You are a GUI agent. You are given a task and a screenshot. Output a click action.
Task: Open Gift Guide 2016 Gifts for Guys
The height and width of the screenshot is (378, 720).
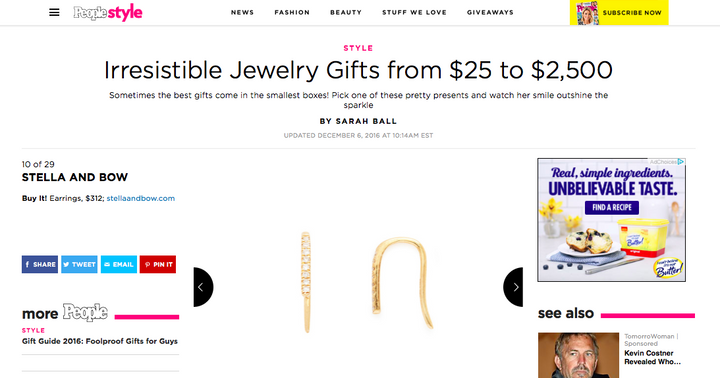[100, 341]
